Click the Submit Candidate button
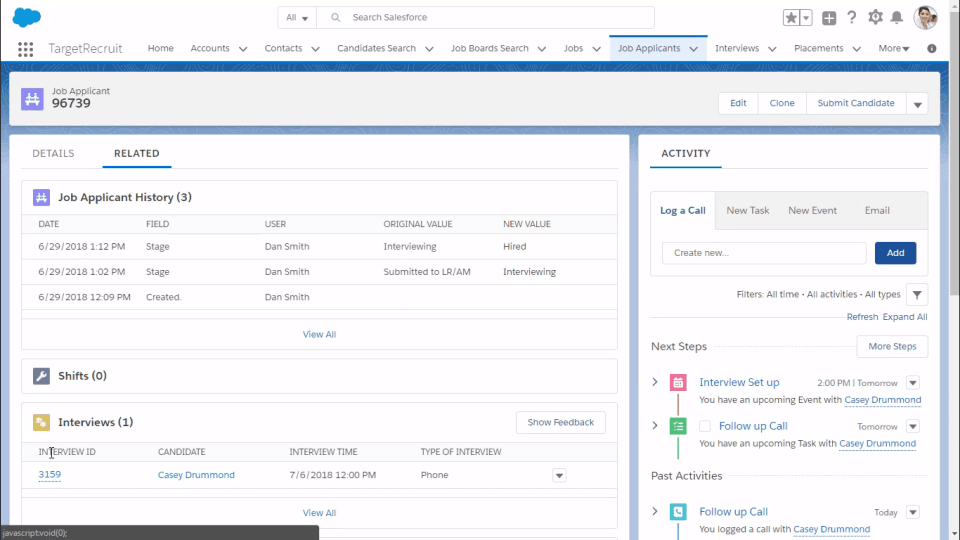 pos(856,103)
